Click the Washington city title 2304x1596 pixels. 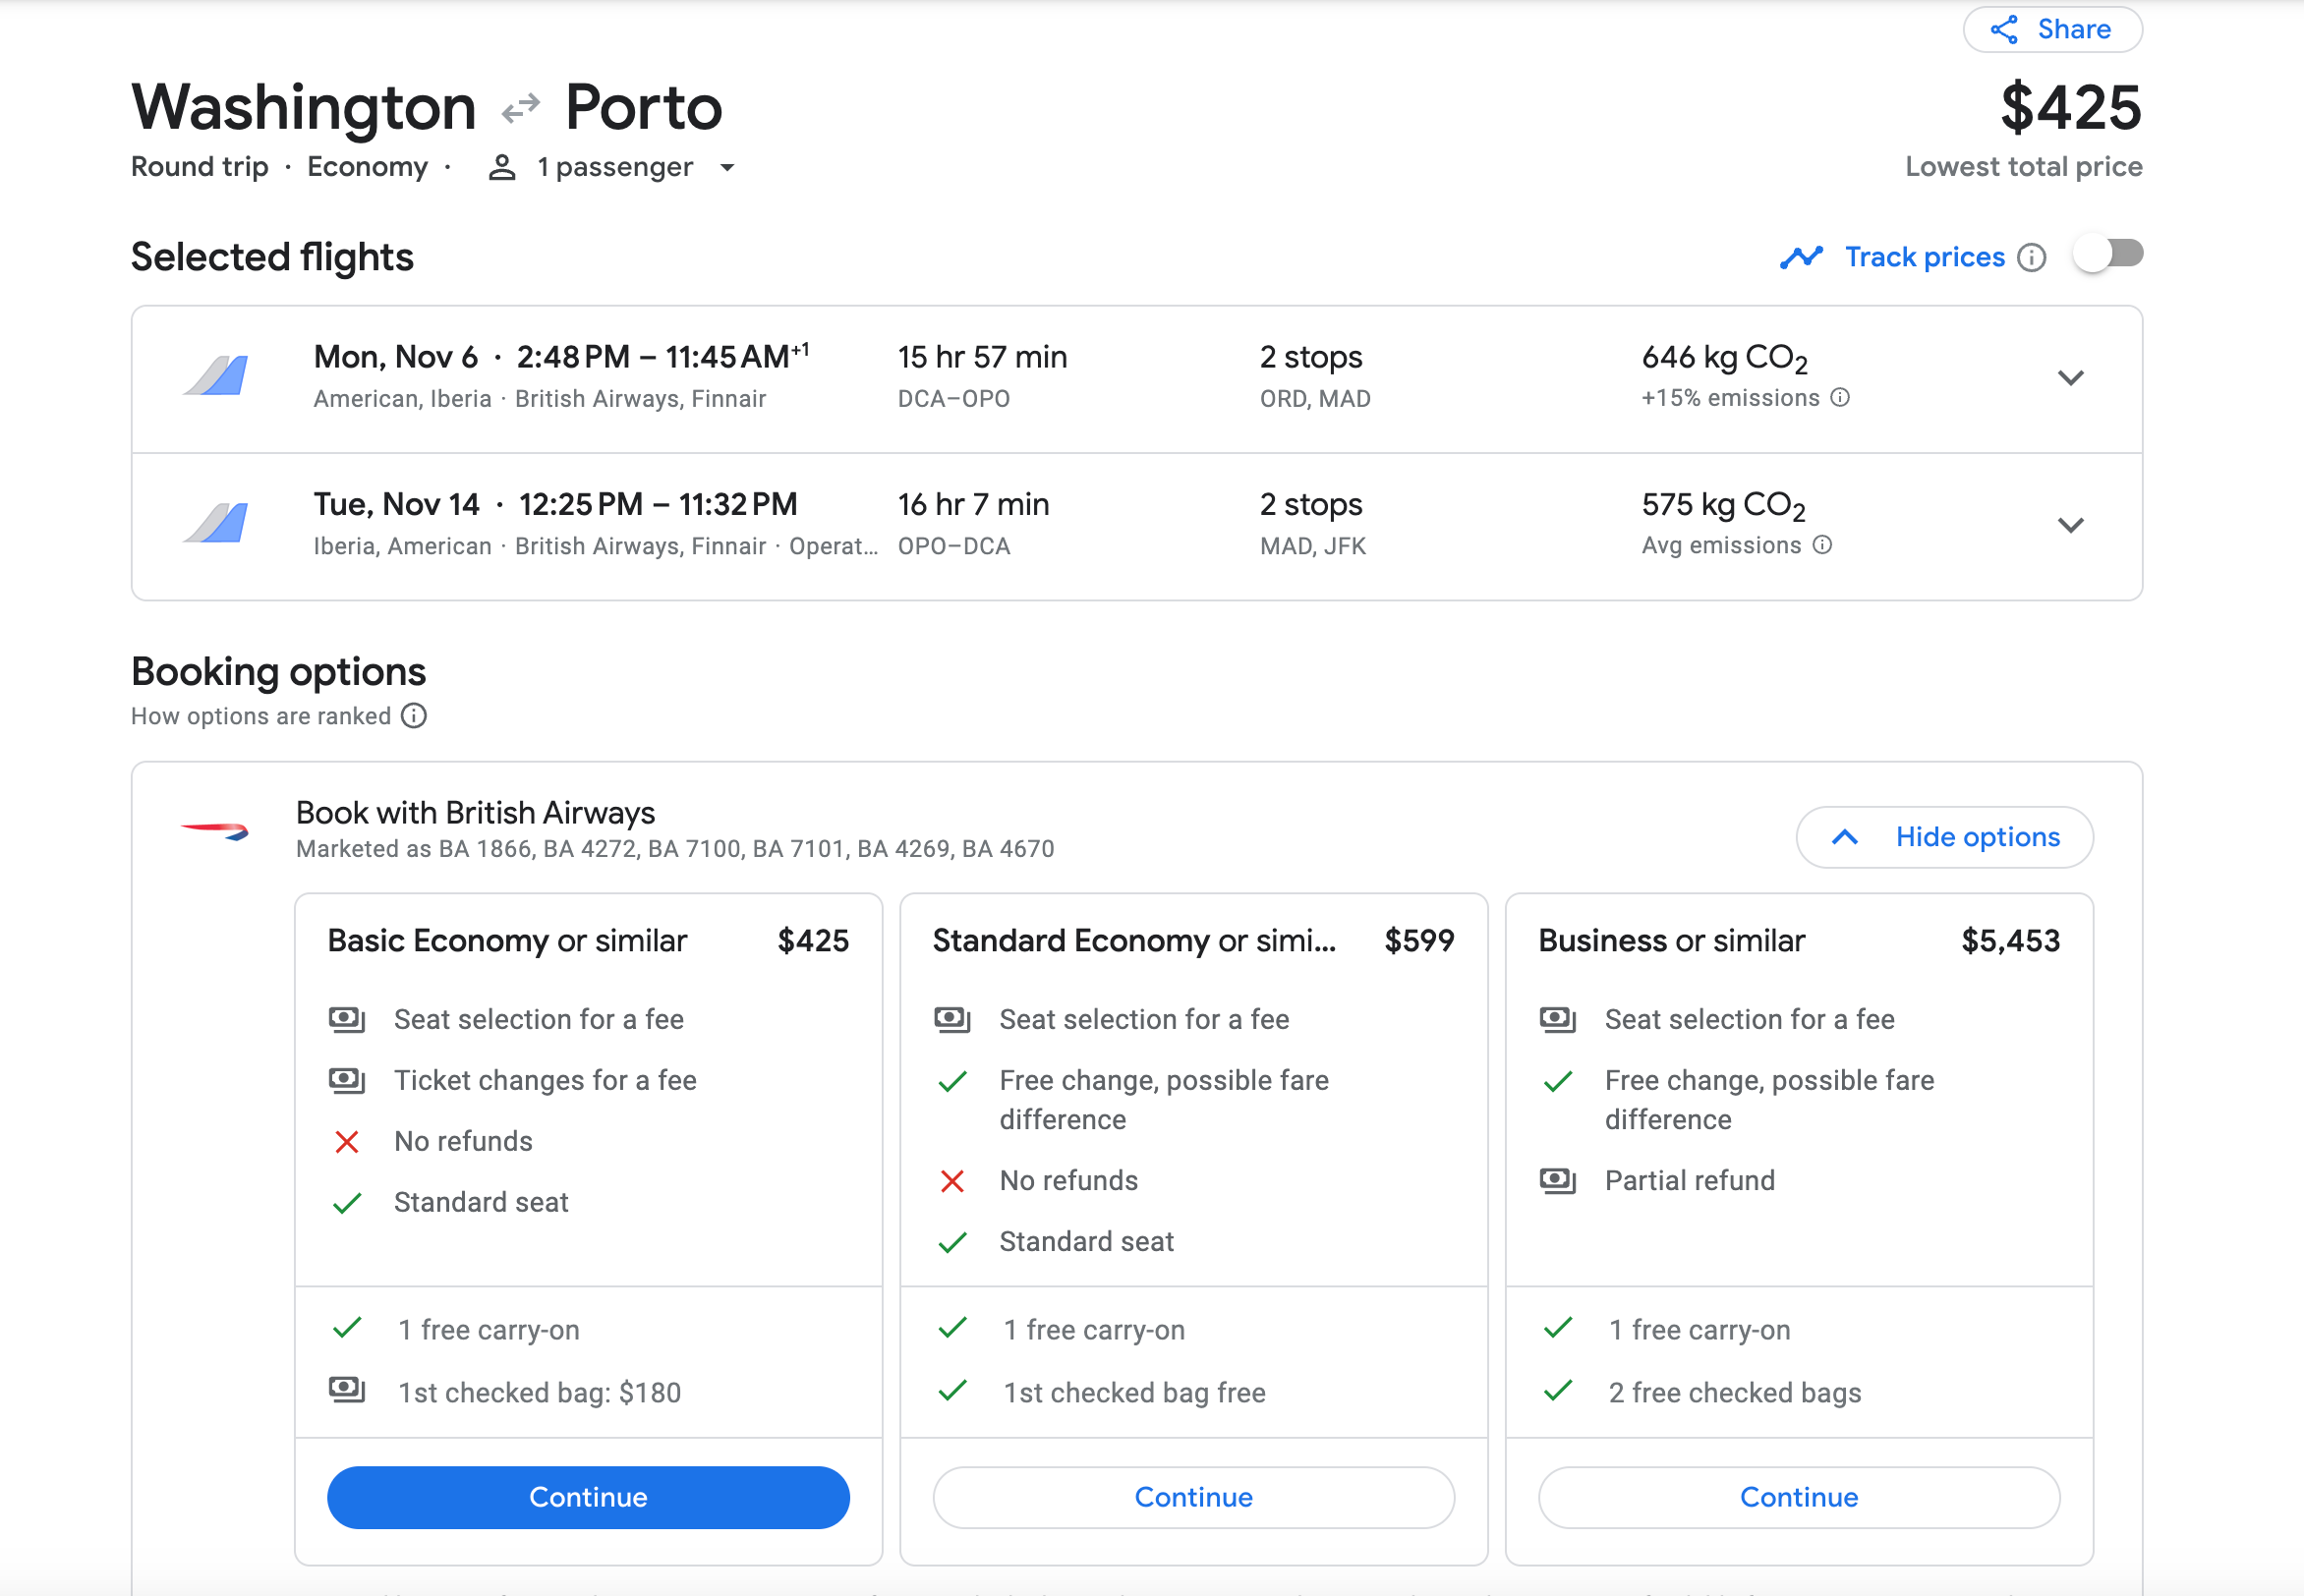pos(304,107)
